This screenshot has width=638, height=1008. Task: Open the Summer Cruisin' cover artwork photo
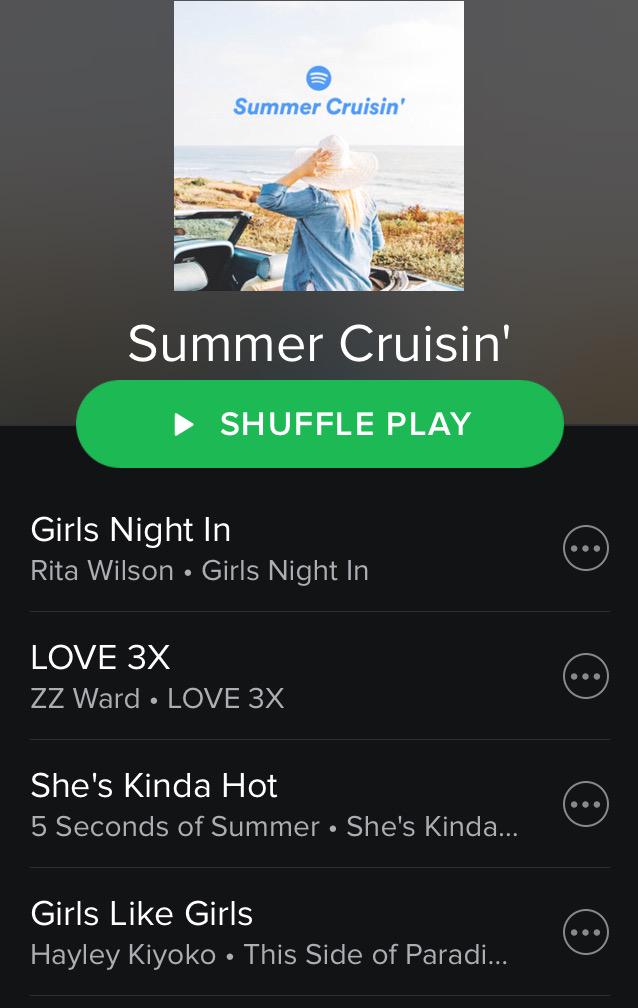(319, 146)
